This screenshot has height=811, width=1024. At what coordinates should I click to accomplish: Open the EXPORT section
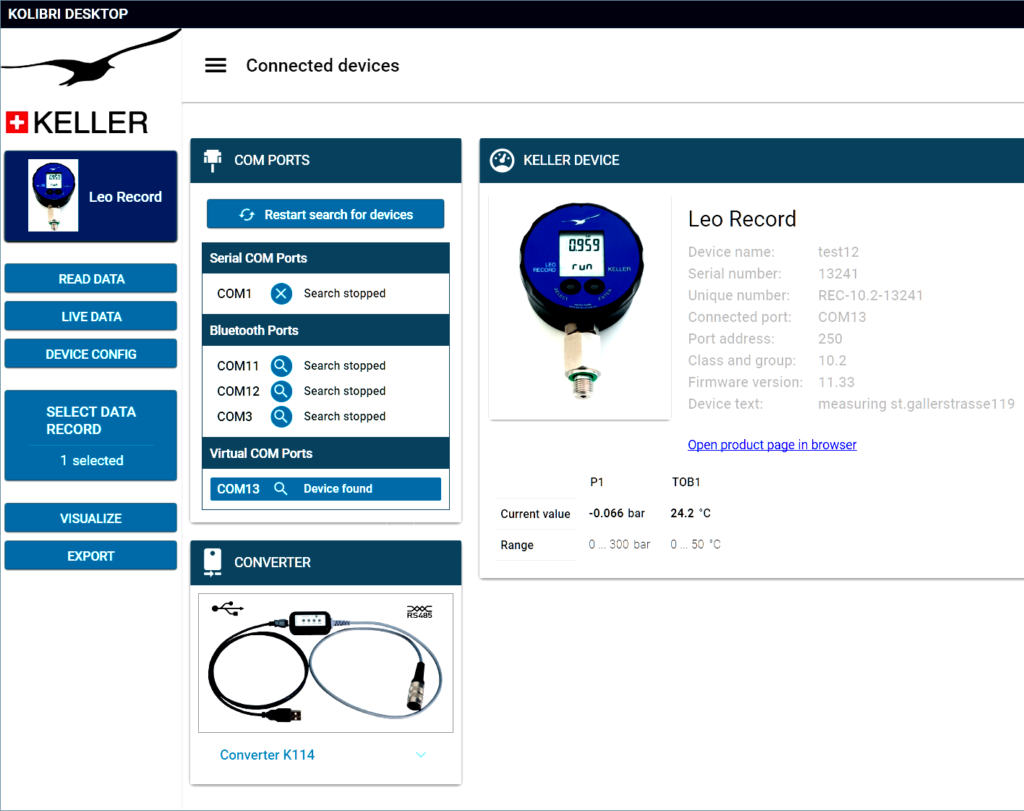[x=91, y=556]
